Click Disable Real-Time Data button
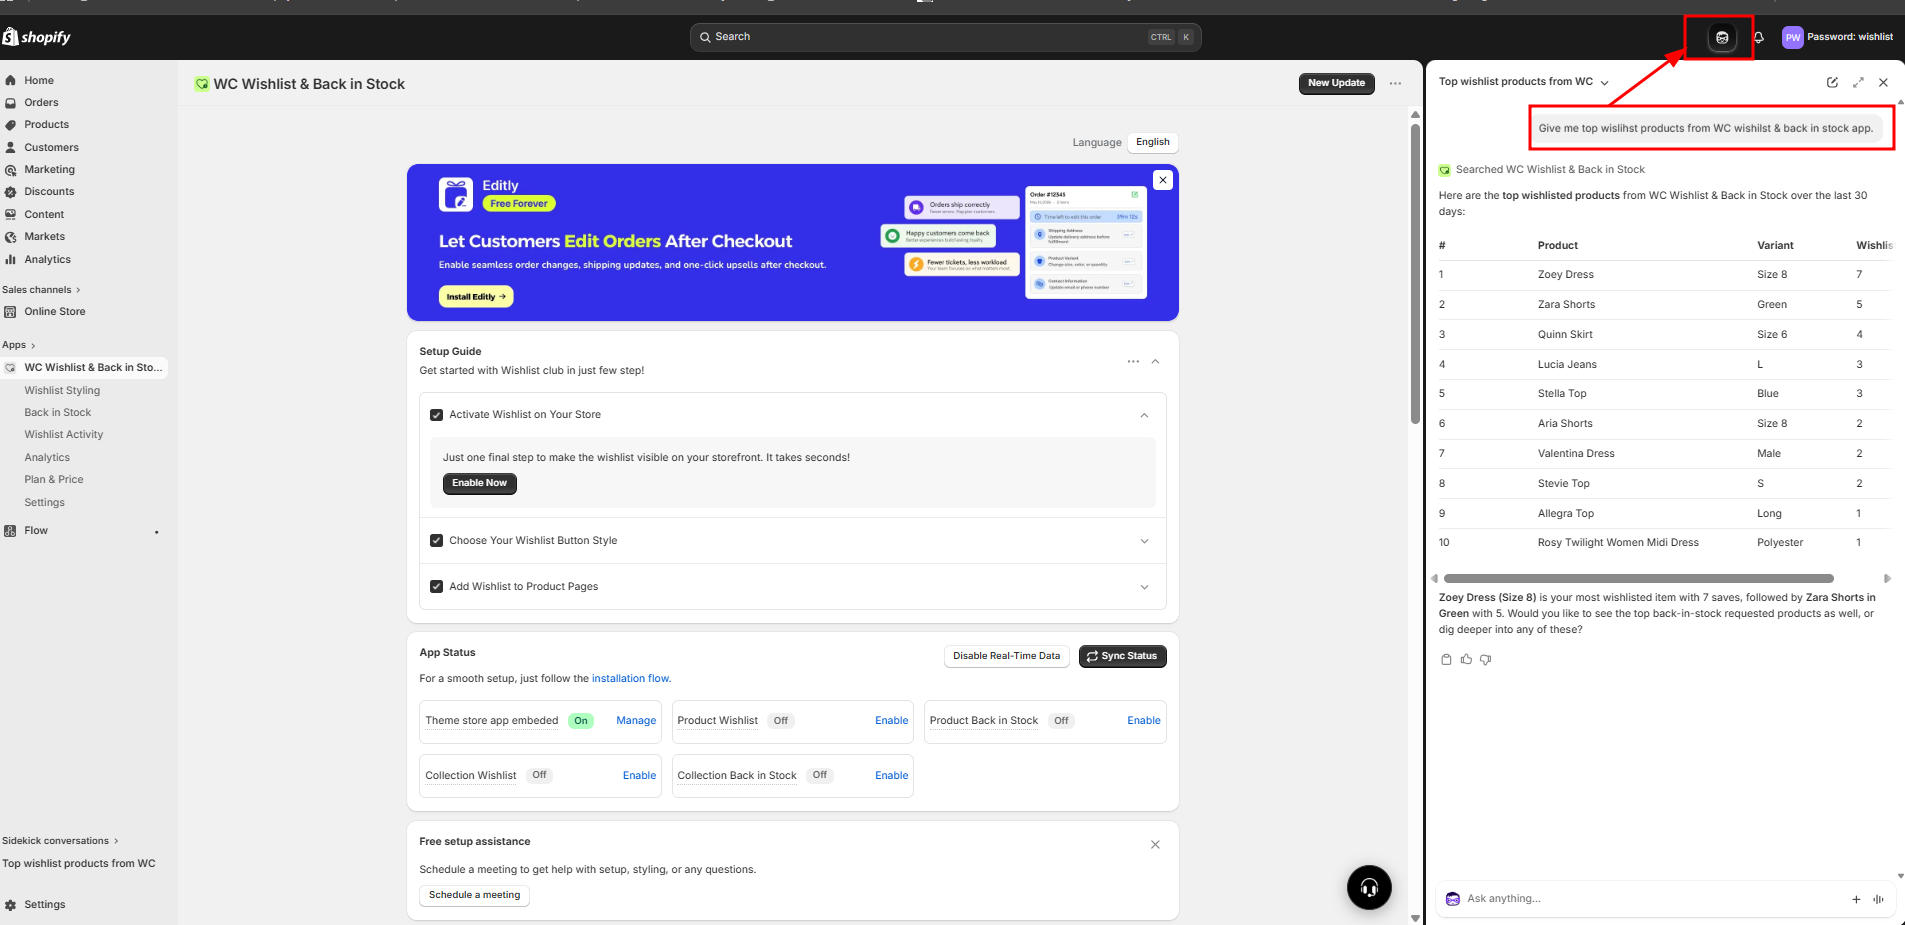This screenshot has width=1905, height=925. (x=1006, y=656)
